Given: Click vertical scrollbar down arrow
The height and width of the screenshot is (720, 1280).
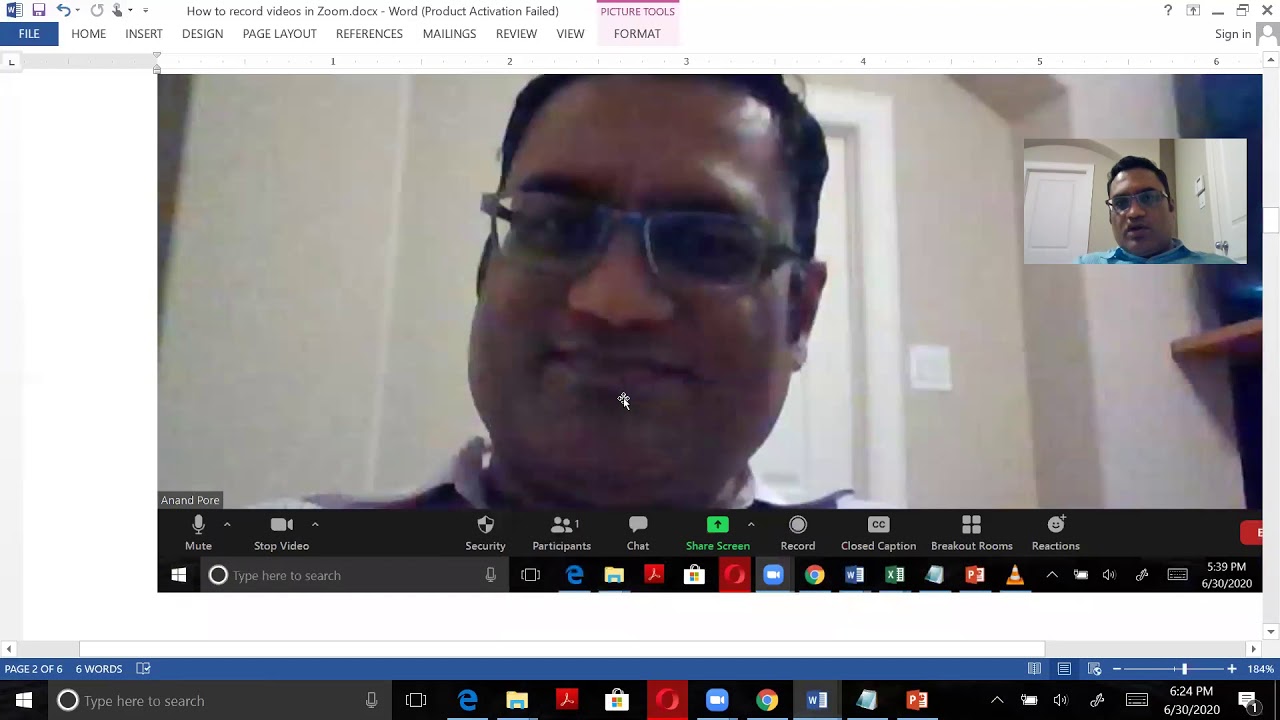Looking at the screenshot, I should click(1271, 632).
